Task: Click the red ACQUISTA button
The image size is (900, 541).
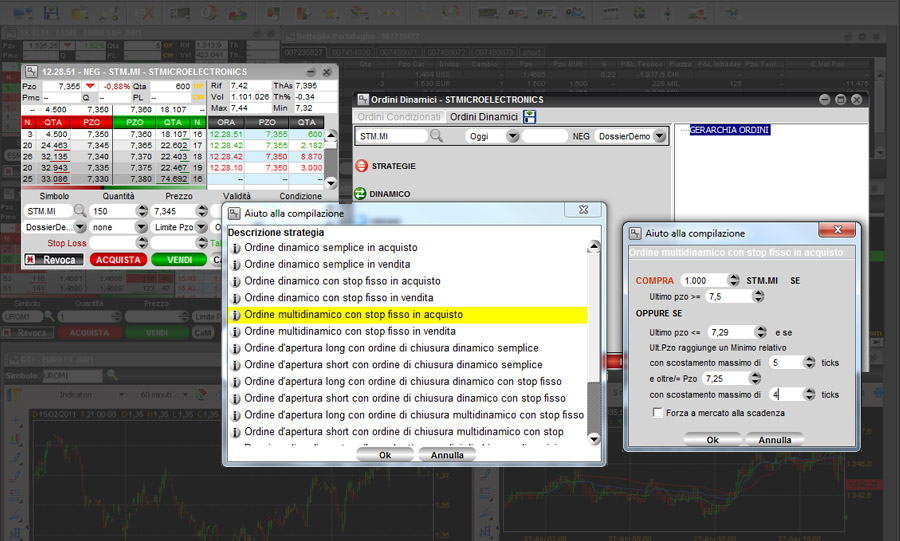Action: point(118,260)
